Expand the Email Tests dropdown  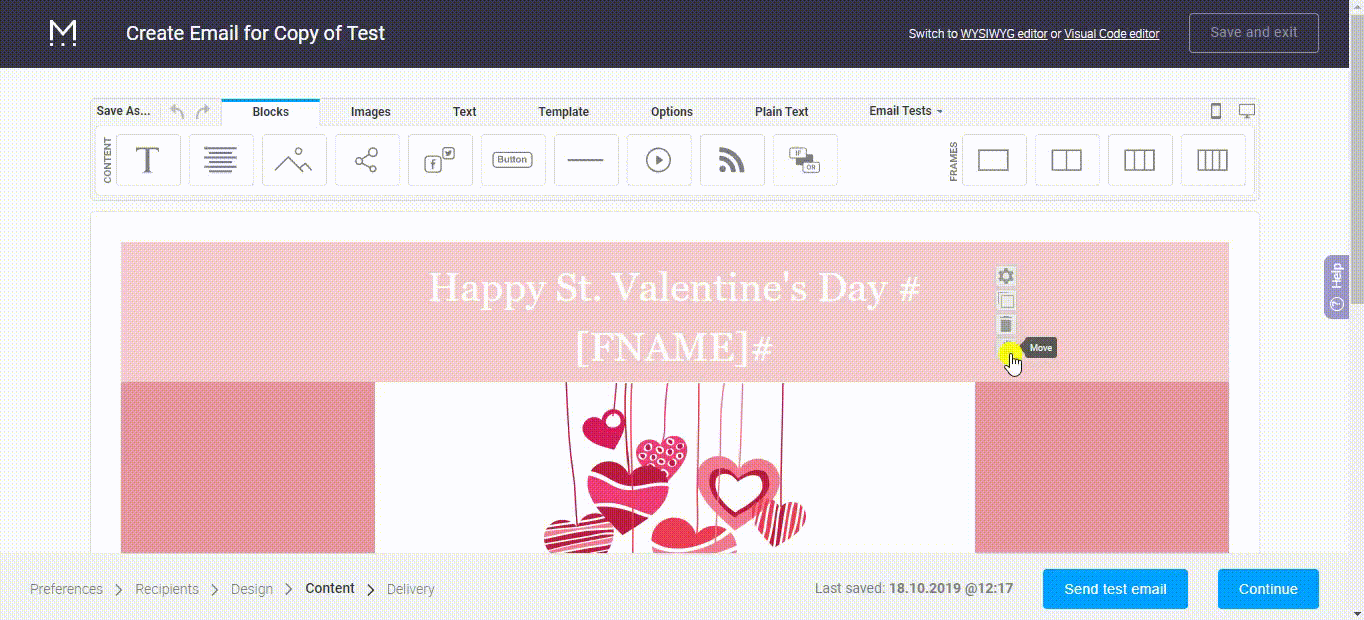(905, 111)
